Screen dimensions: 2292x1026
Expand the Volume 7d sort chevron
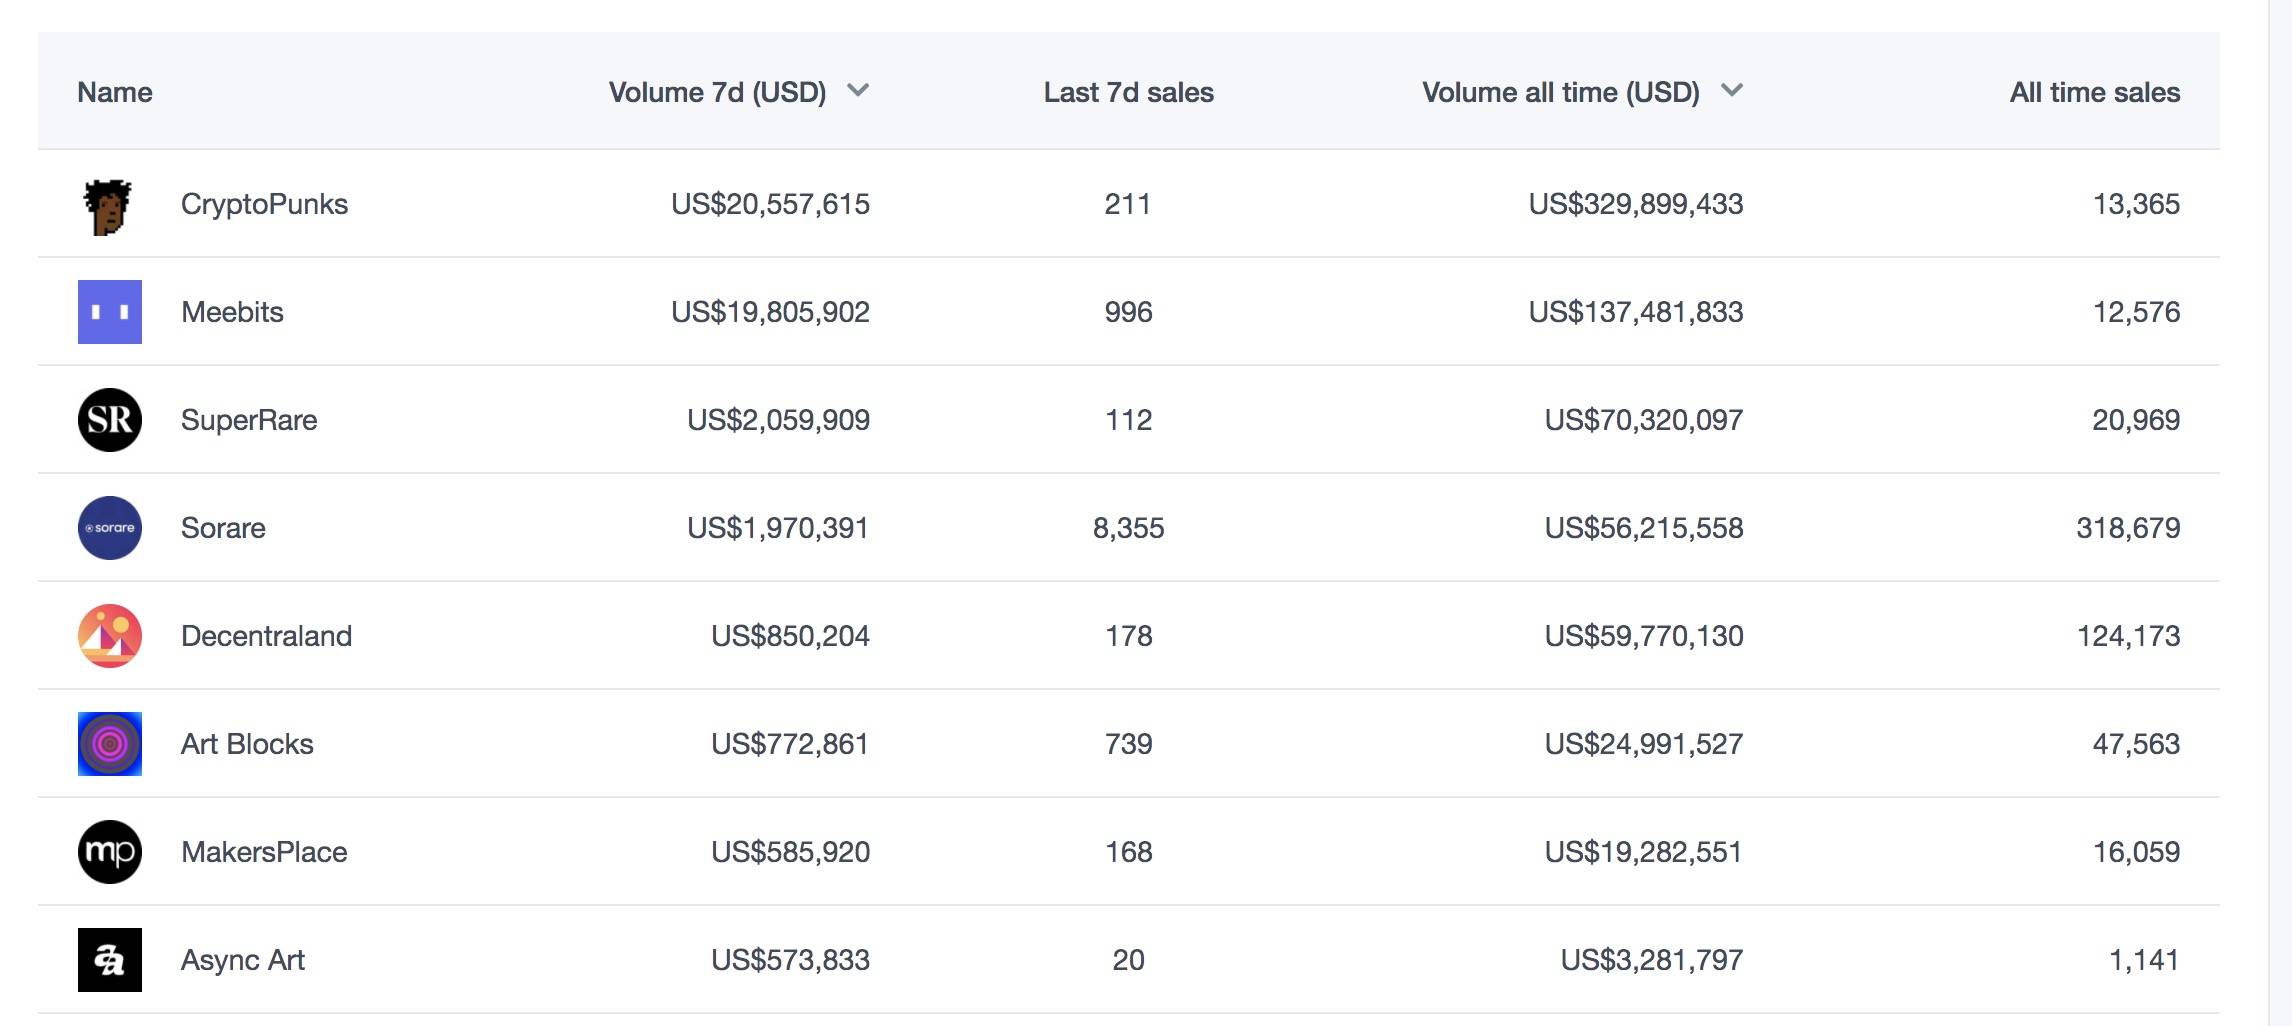pyautogui.click(x=858, y=91)
